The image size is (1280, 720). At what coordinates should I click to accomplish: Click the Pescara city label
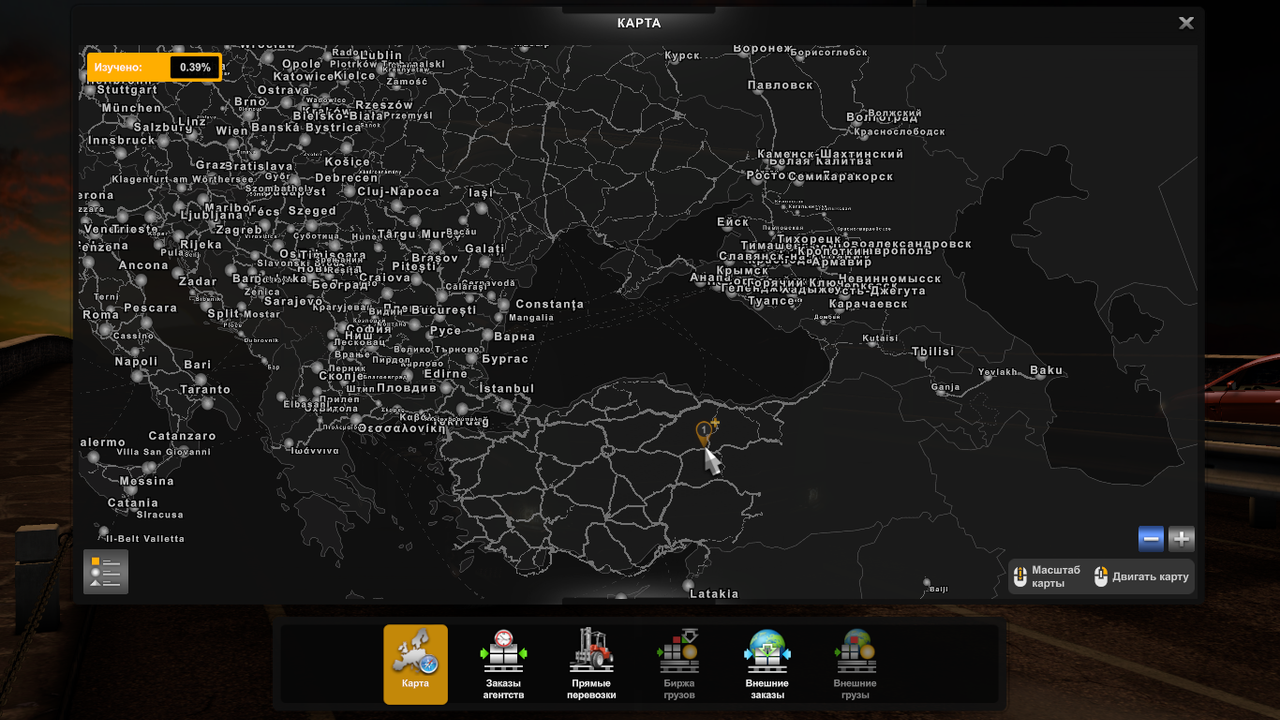point(150,308)
